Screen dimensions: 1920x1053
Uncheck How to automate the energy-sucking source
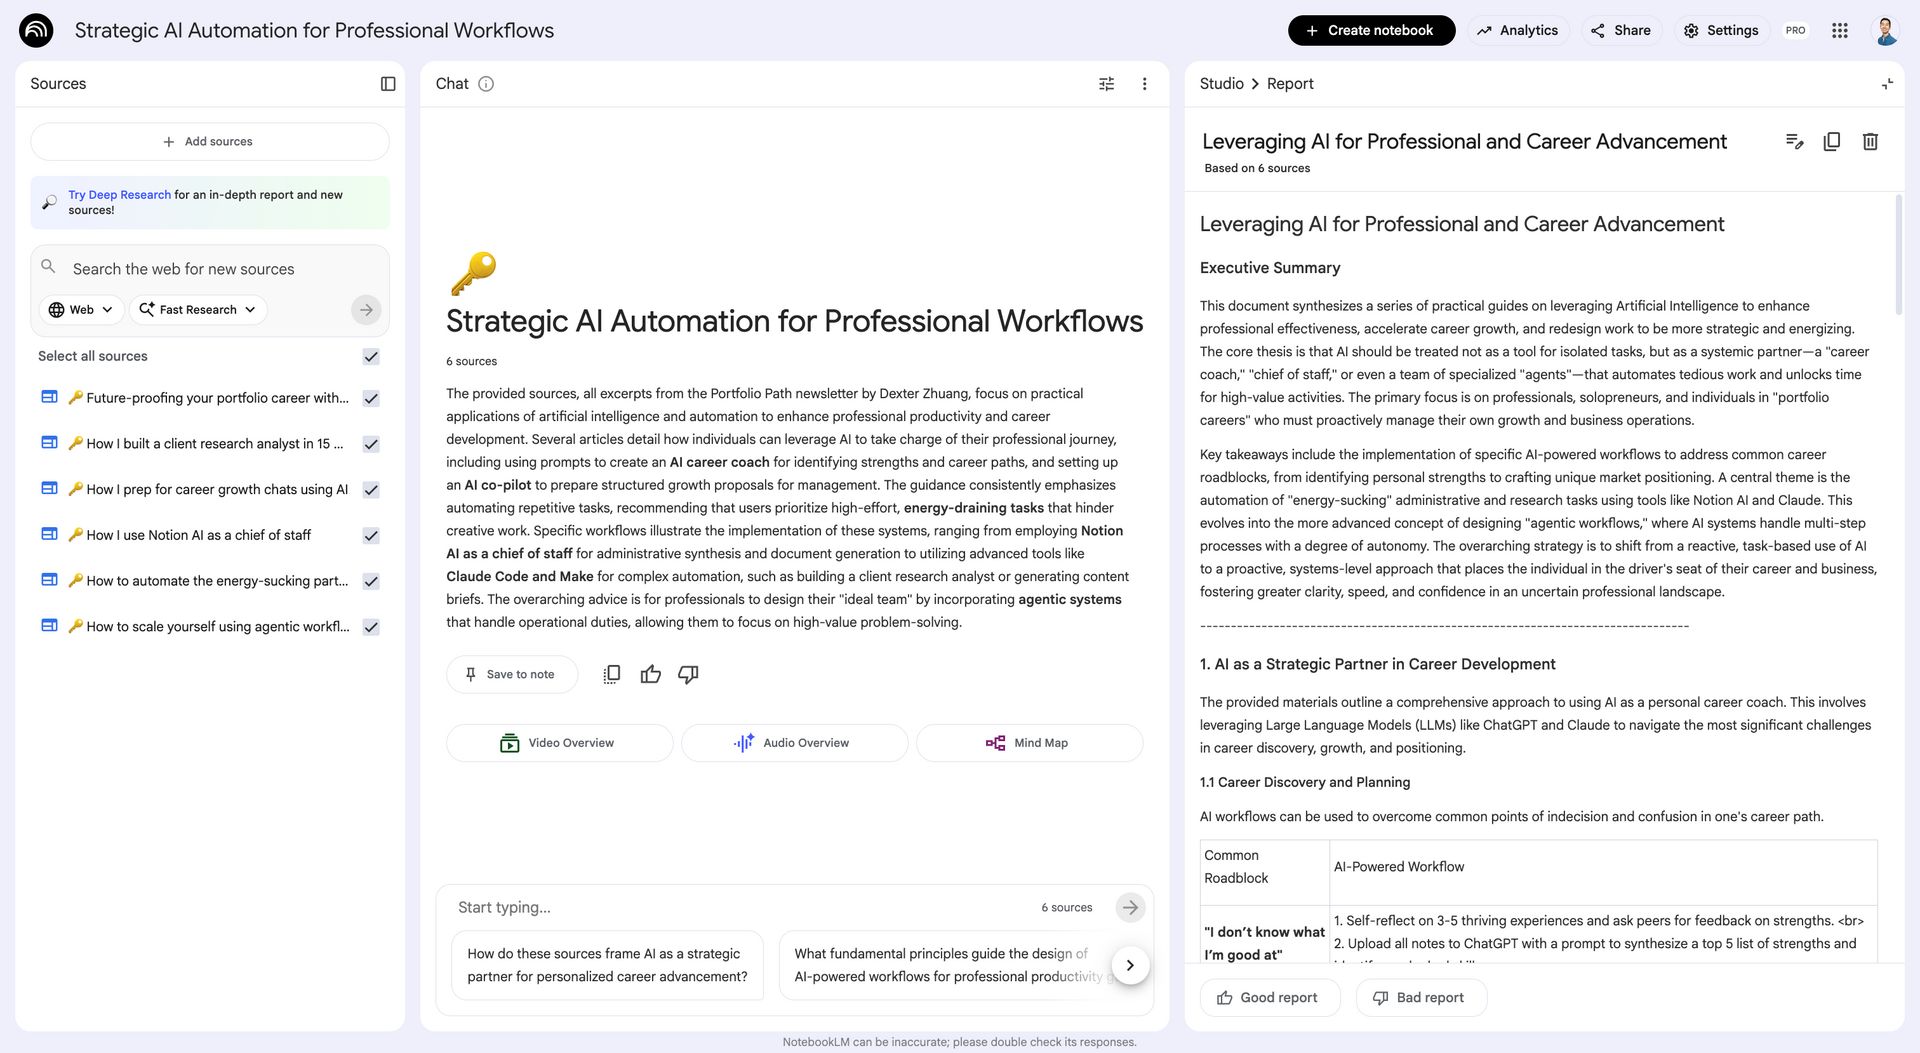coord(371,581)
